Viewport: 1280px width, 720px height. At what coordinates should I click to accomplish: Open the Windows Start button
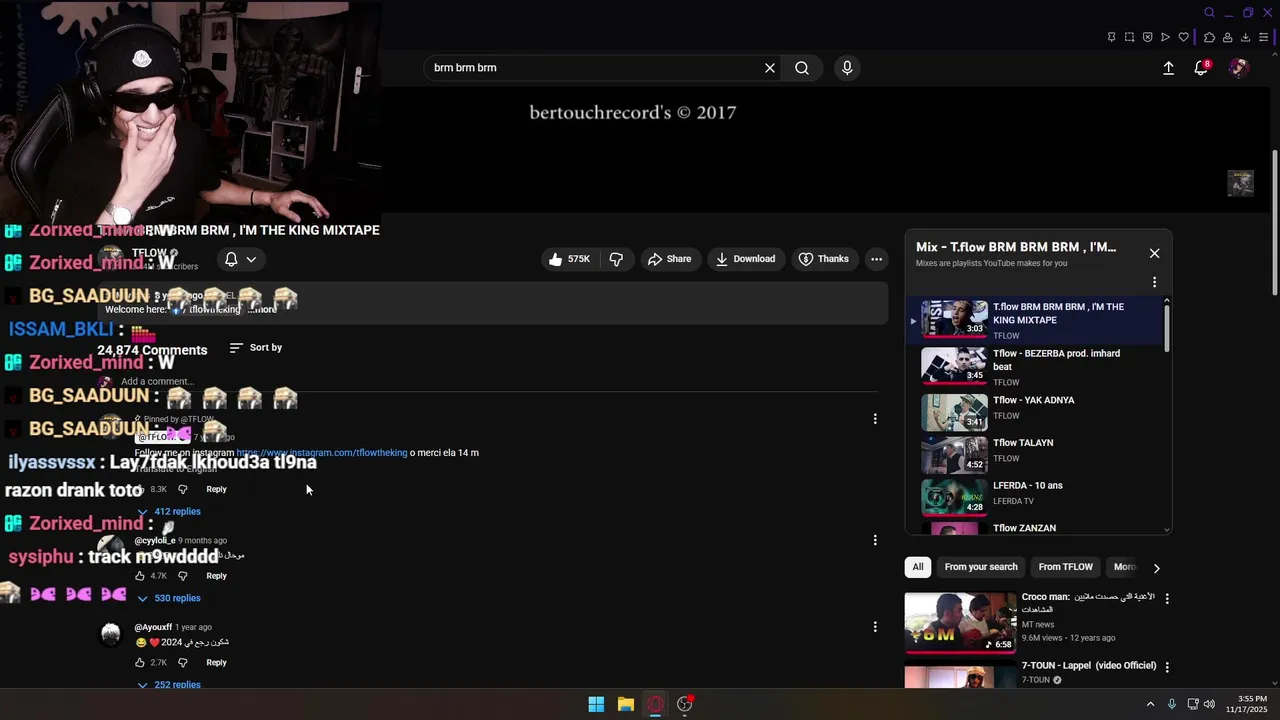(596, 704)
